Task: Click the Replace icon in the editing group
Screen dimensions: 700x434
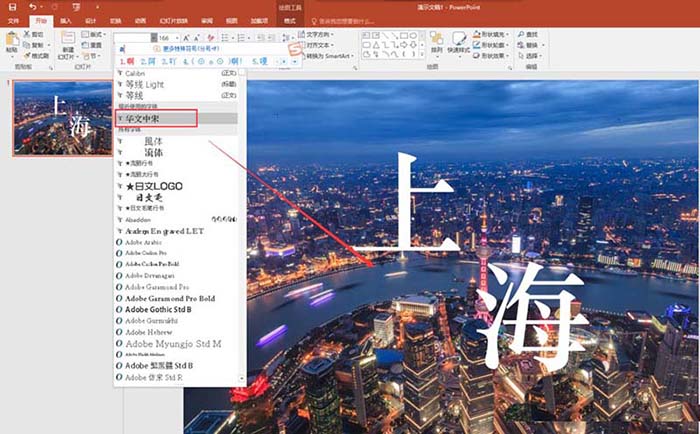Action: coord(521,45)
